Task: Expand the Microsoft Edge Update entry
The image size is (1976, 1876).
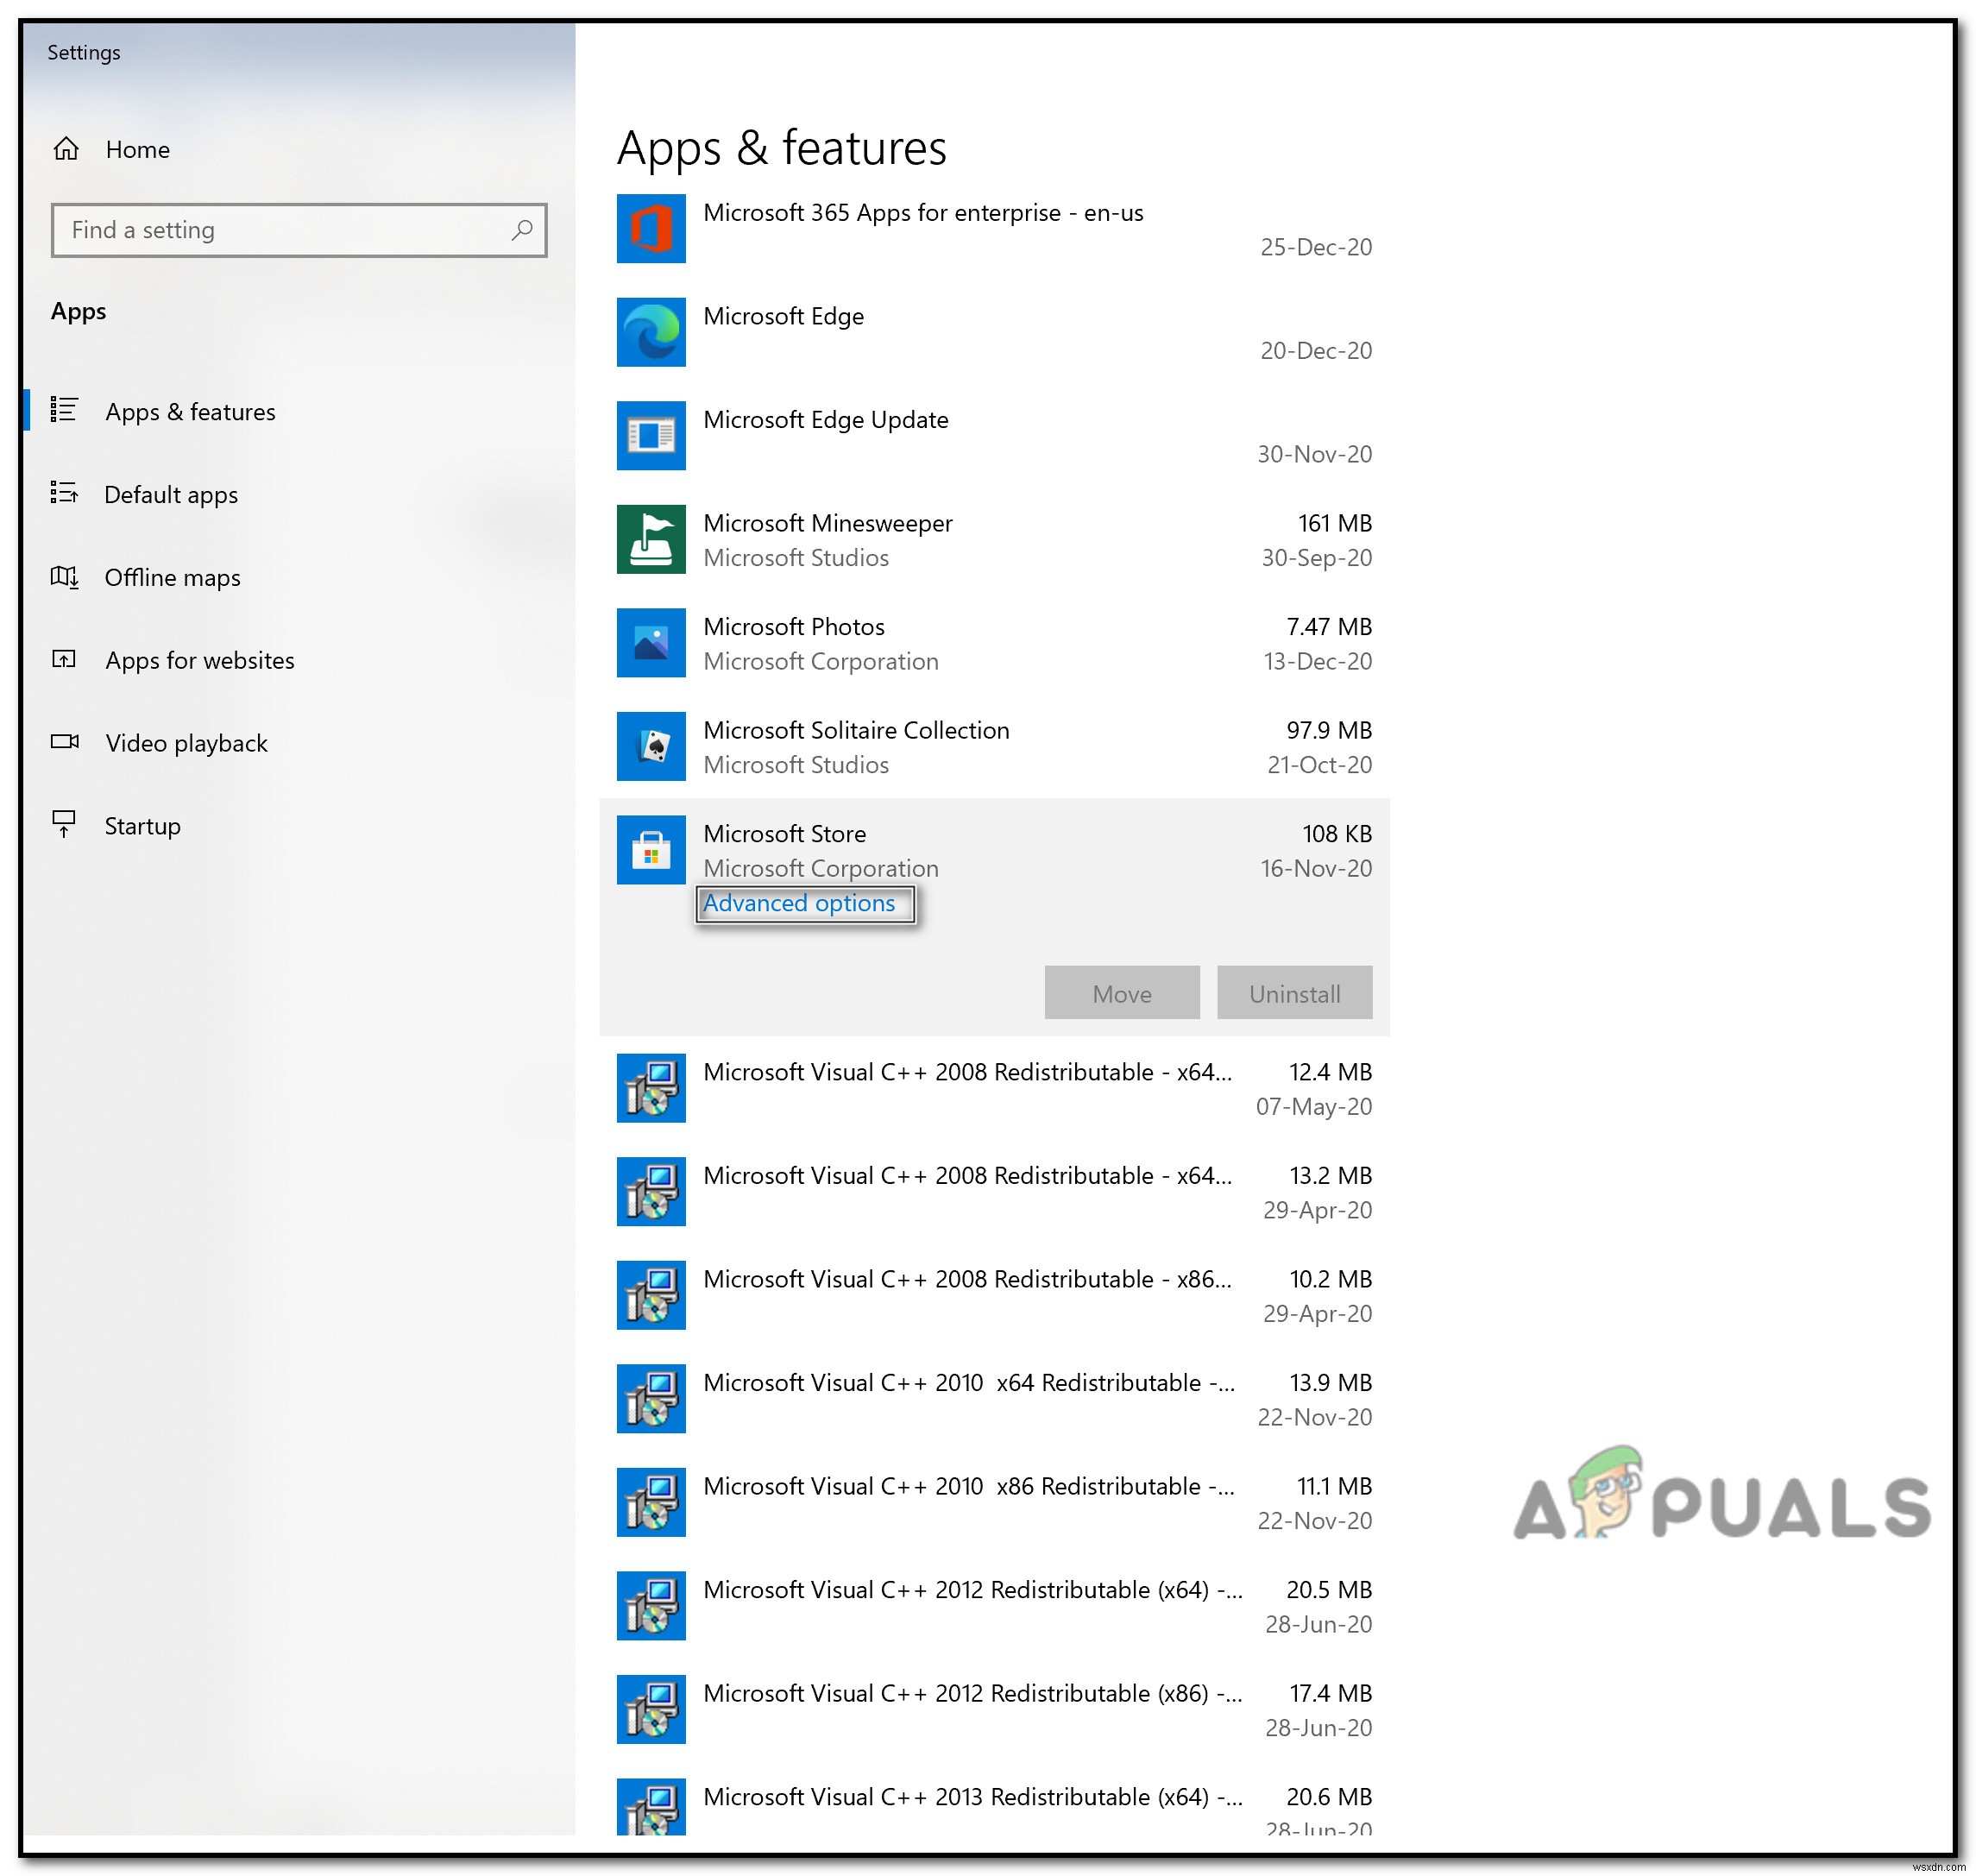Action: coord(1004,436)
